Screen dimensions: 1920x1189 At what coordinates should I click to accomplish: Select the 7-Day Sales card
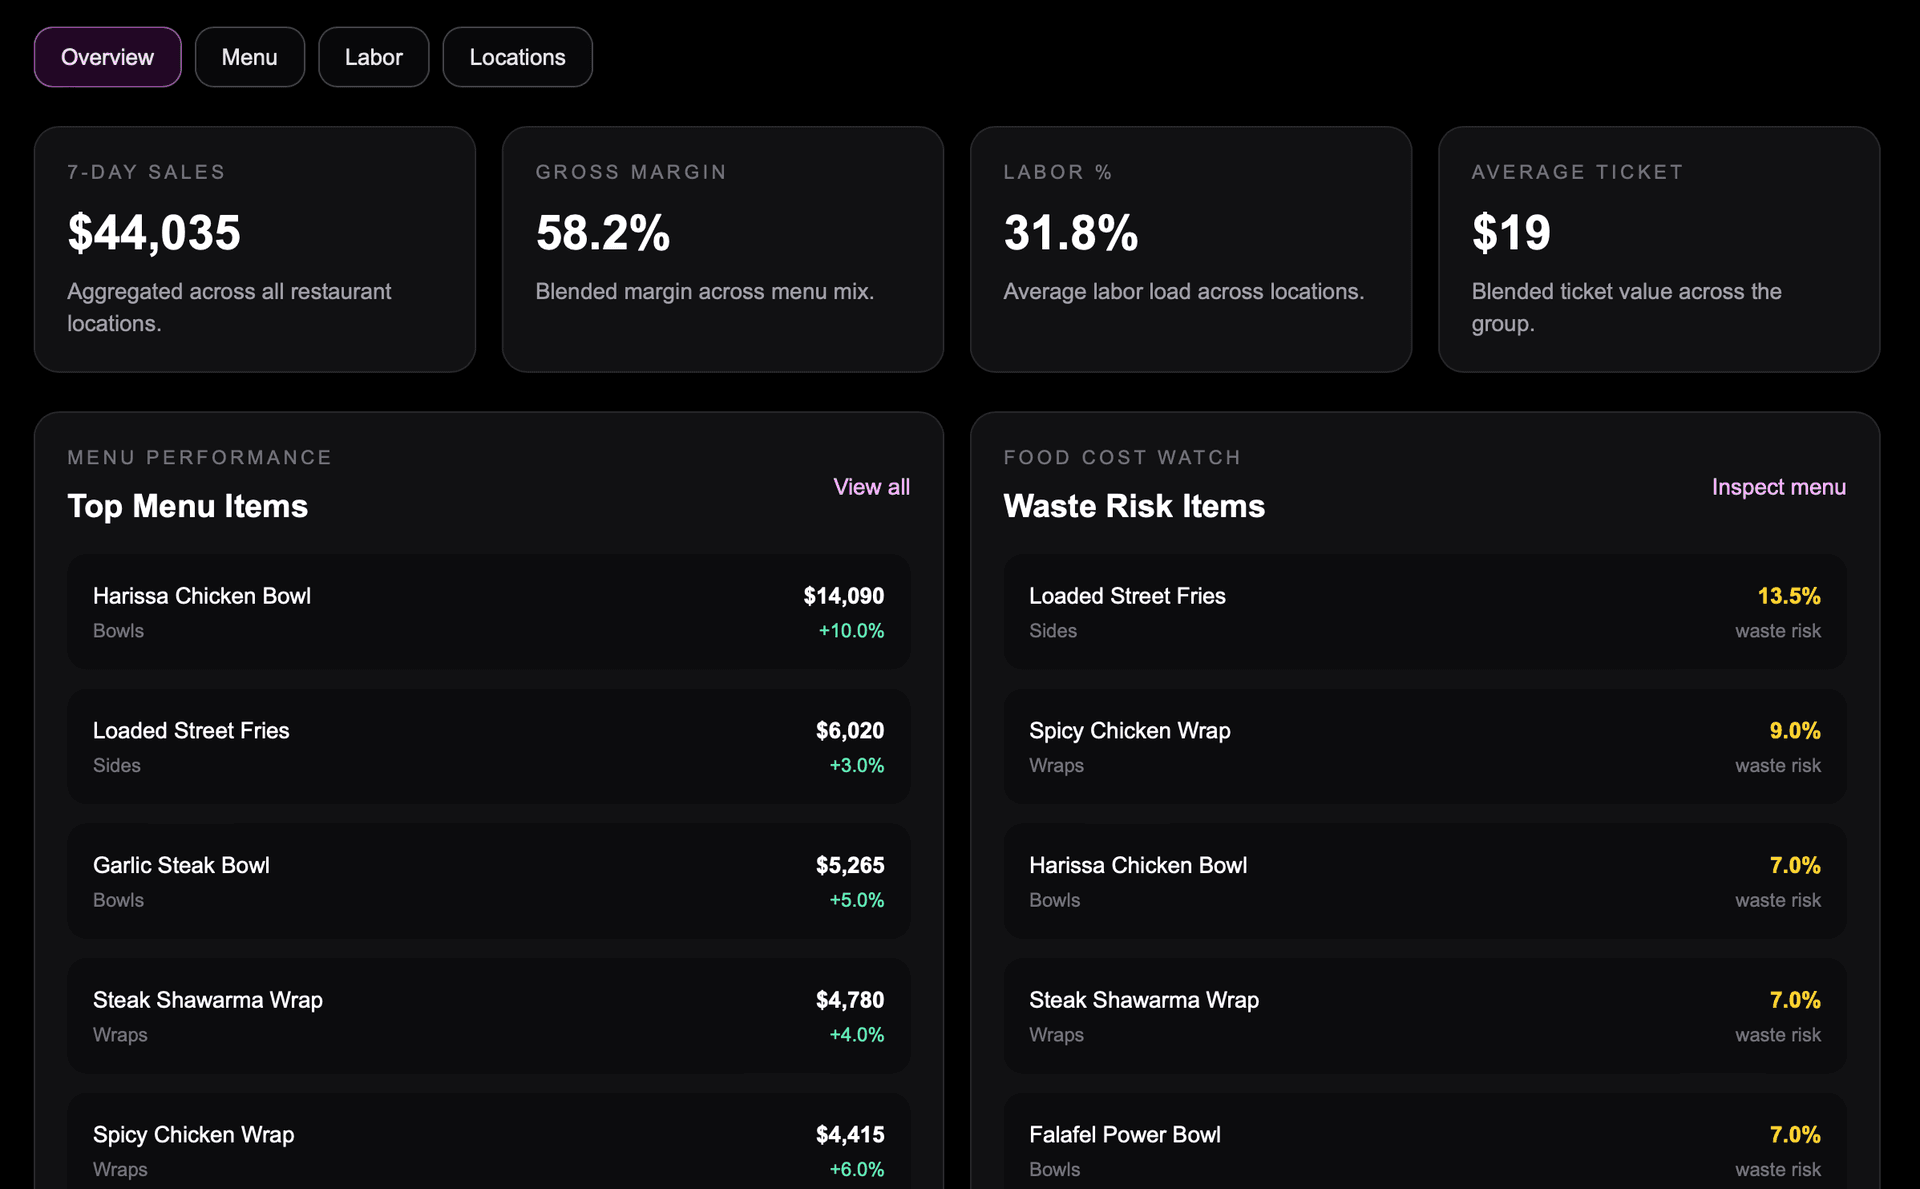click(x=255, y=249)
